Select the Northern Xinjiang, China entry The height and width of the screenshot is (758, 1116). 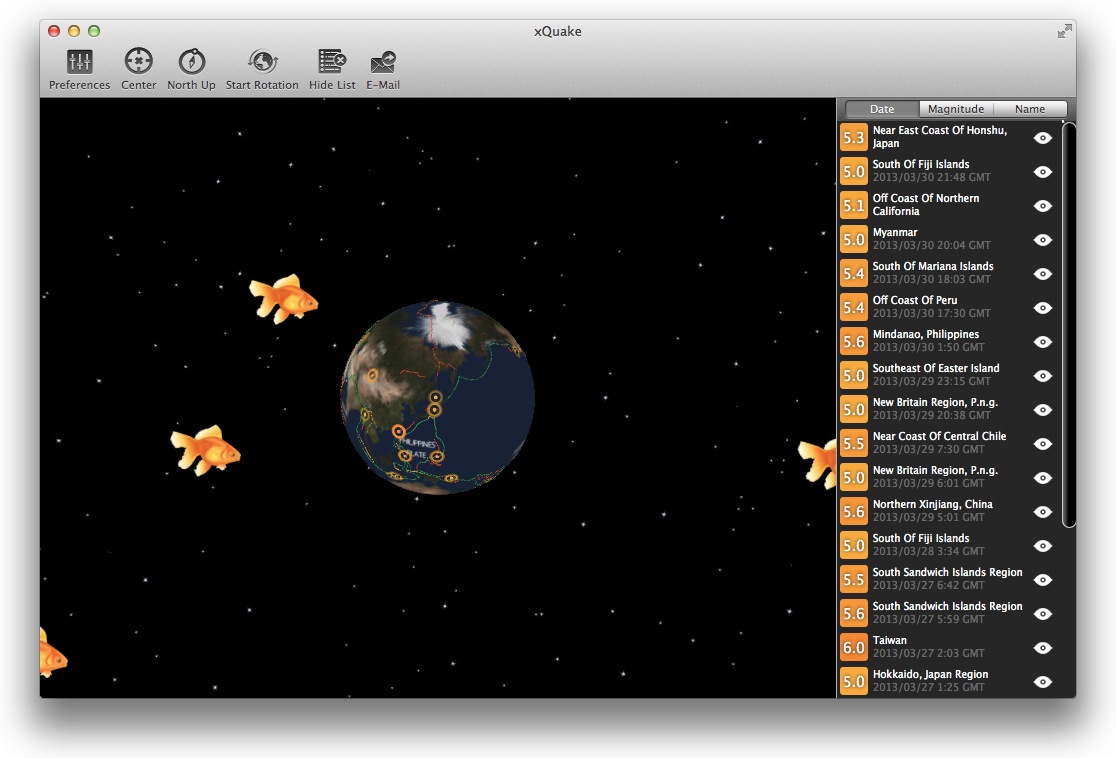949,512
